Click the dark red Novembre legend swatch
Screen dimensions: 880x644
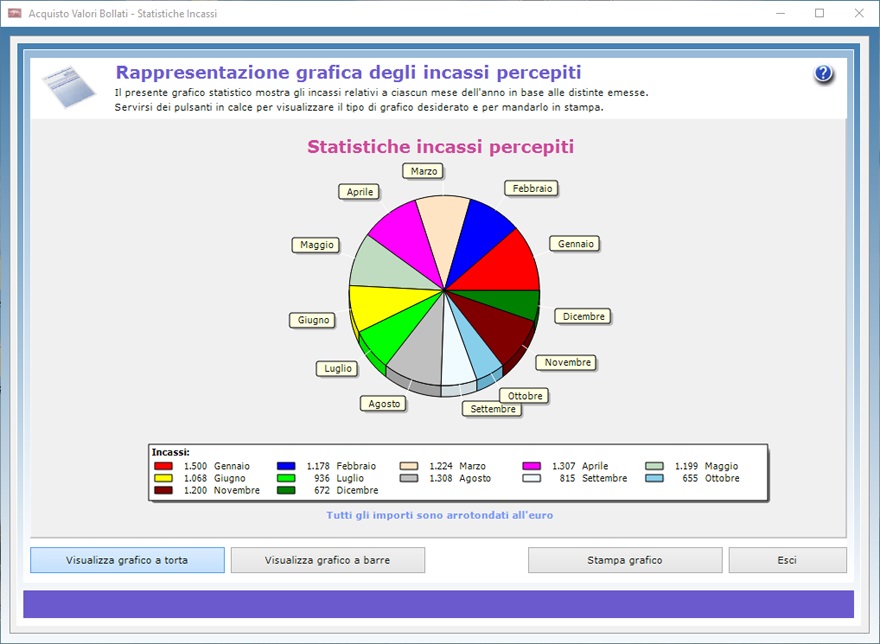[163, 490]
